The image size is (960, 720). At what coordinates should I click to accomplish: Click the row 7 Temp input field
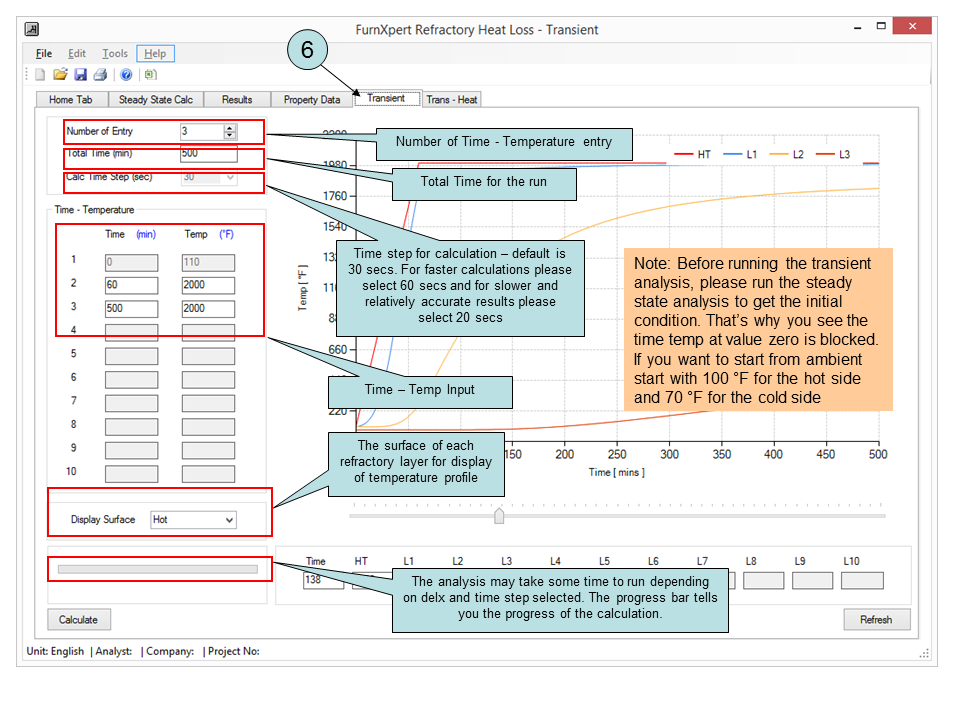pyautogui.click(x=208, y=403)
